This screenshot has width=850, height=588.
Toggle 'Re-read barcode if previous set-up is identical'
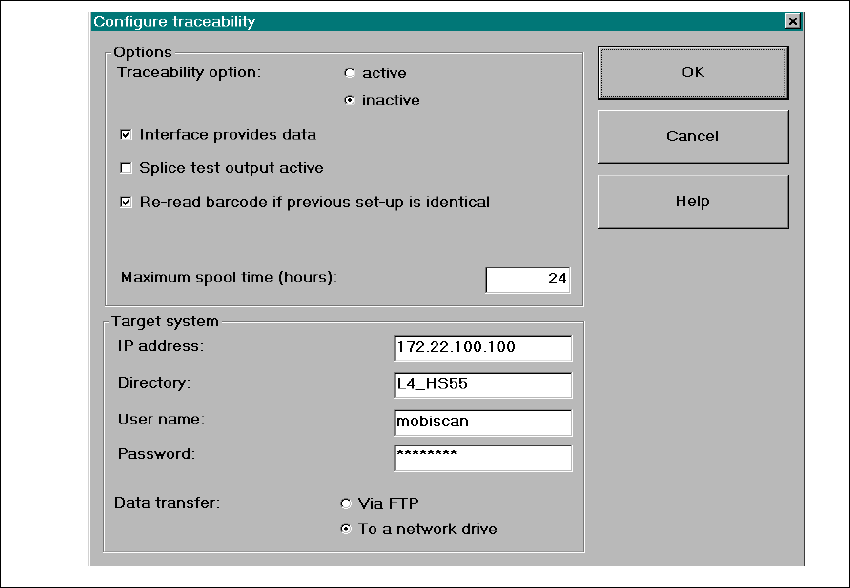point(126,202)
